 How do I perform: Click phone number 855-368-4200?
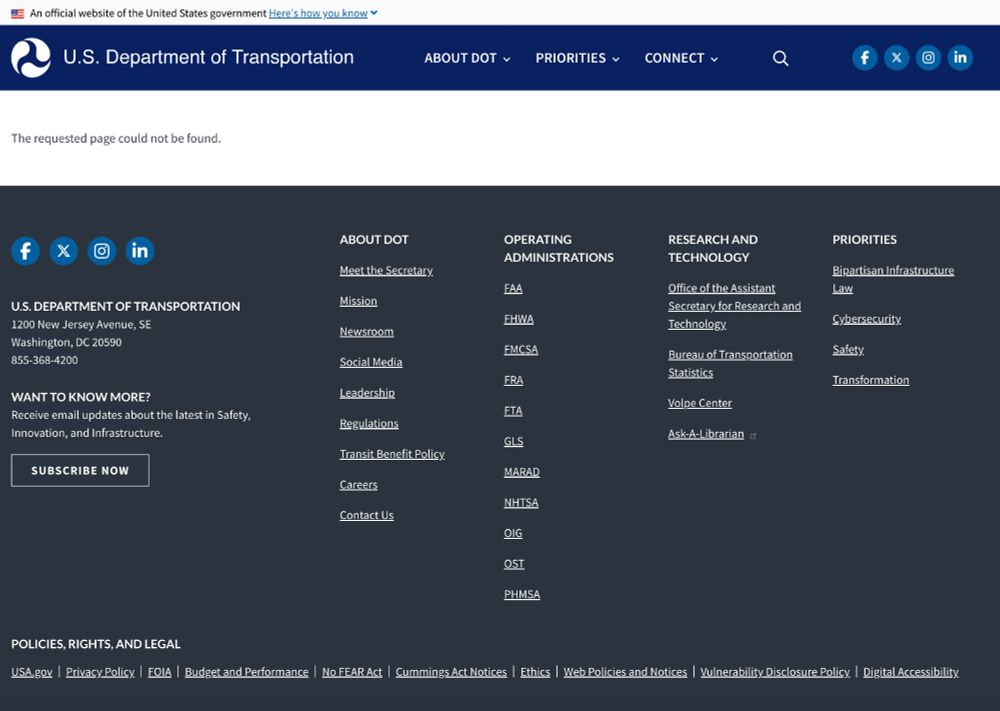click(x=45, y=360)
